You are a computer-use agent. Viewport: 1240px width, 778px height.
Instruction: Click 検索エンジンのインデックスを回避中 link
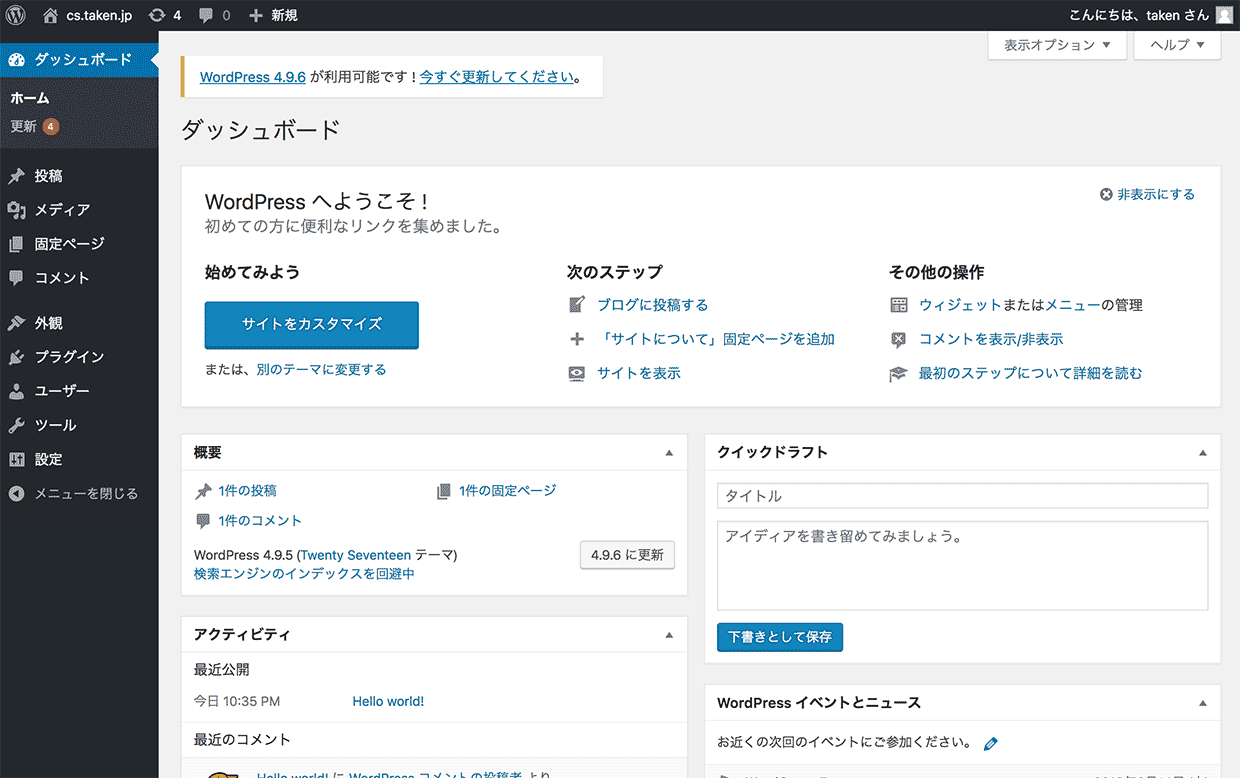(x=304, y=574)
